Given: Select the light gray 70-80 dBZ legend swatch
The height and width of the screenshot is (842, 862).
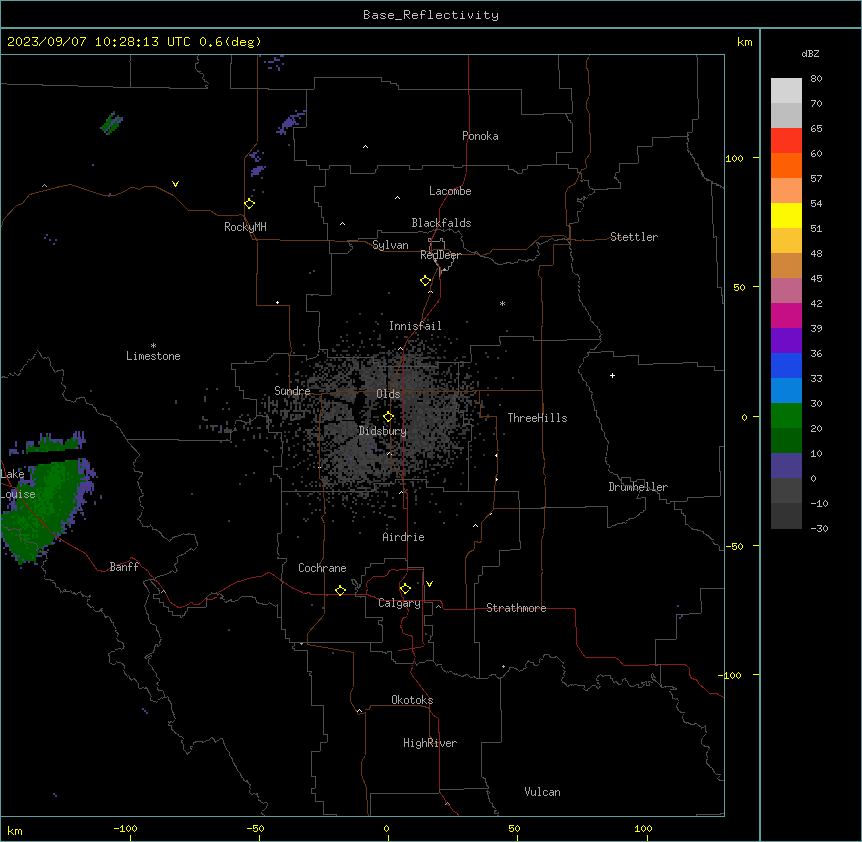Looking at the screenshot, I should point(786,91).
